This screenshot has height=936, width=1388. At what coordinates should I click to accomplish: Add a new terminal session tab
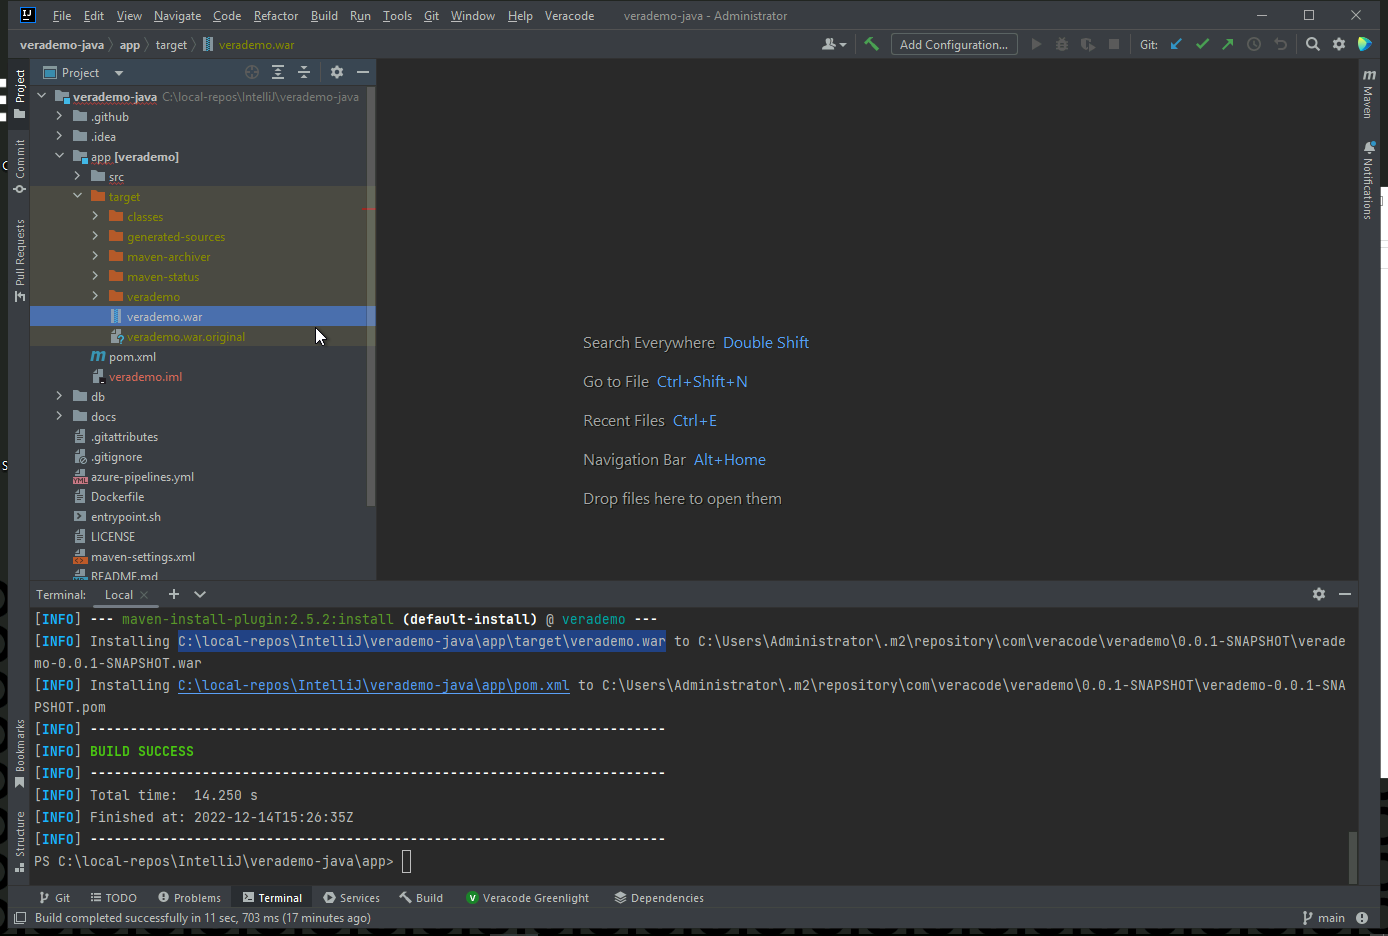point(173,594)
